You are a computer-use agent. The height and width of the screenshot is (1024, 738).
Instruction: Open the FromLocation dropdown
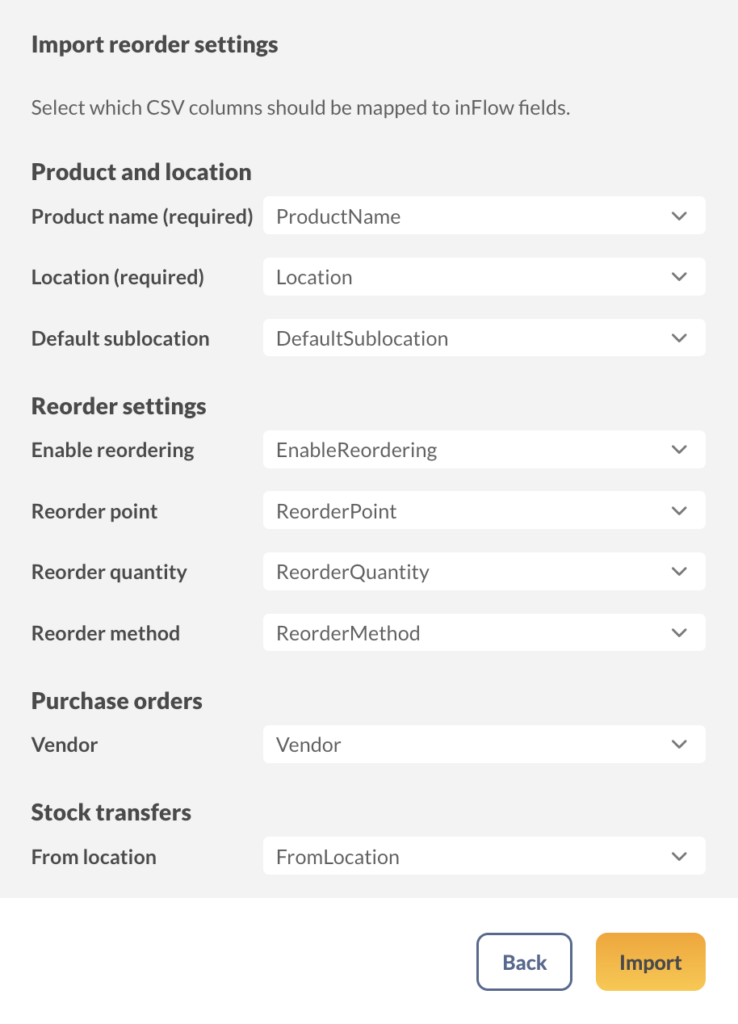[x=484, y=856]
